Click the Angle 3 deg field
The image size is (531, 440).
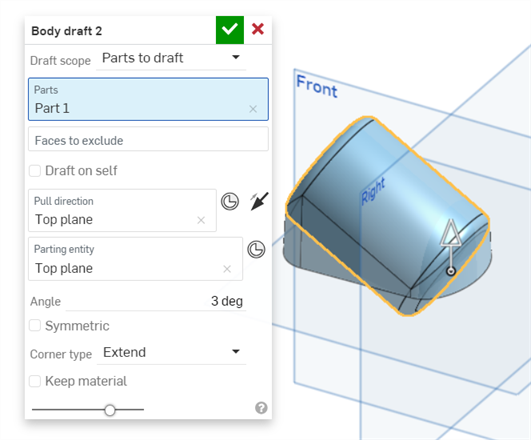[x=156, y=301]
